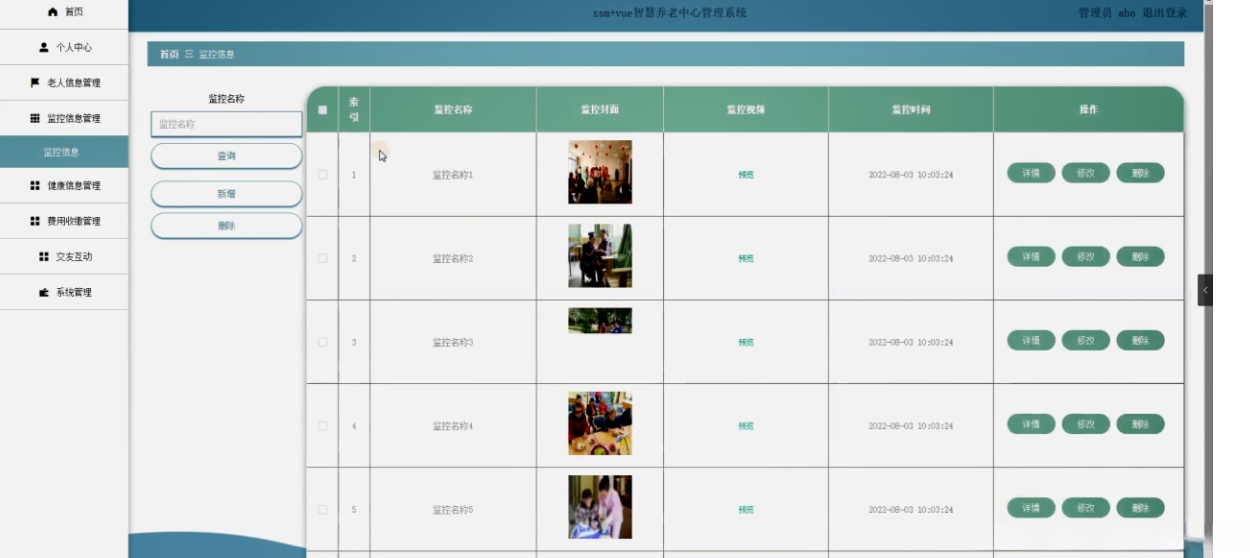Click the flag icon beside 老人信息管理
This screenshot has width=1250, height=558.
coord(35,83)
